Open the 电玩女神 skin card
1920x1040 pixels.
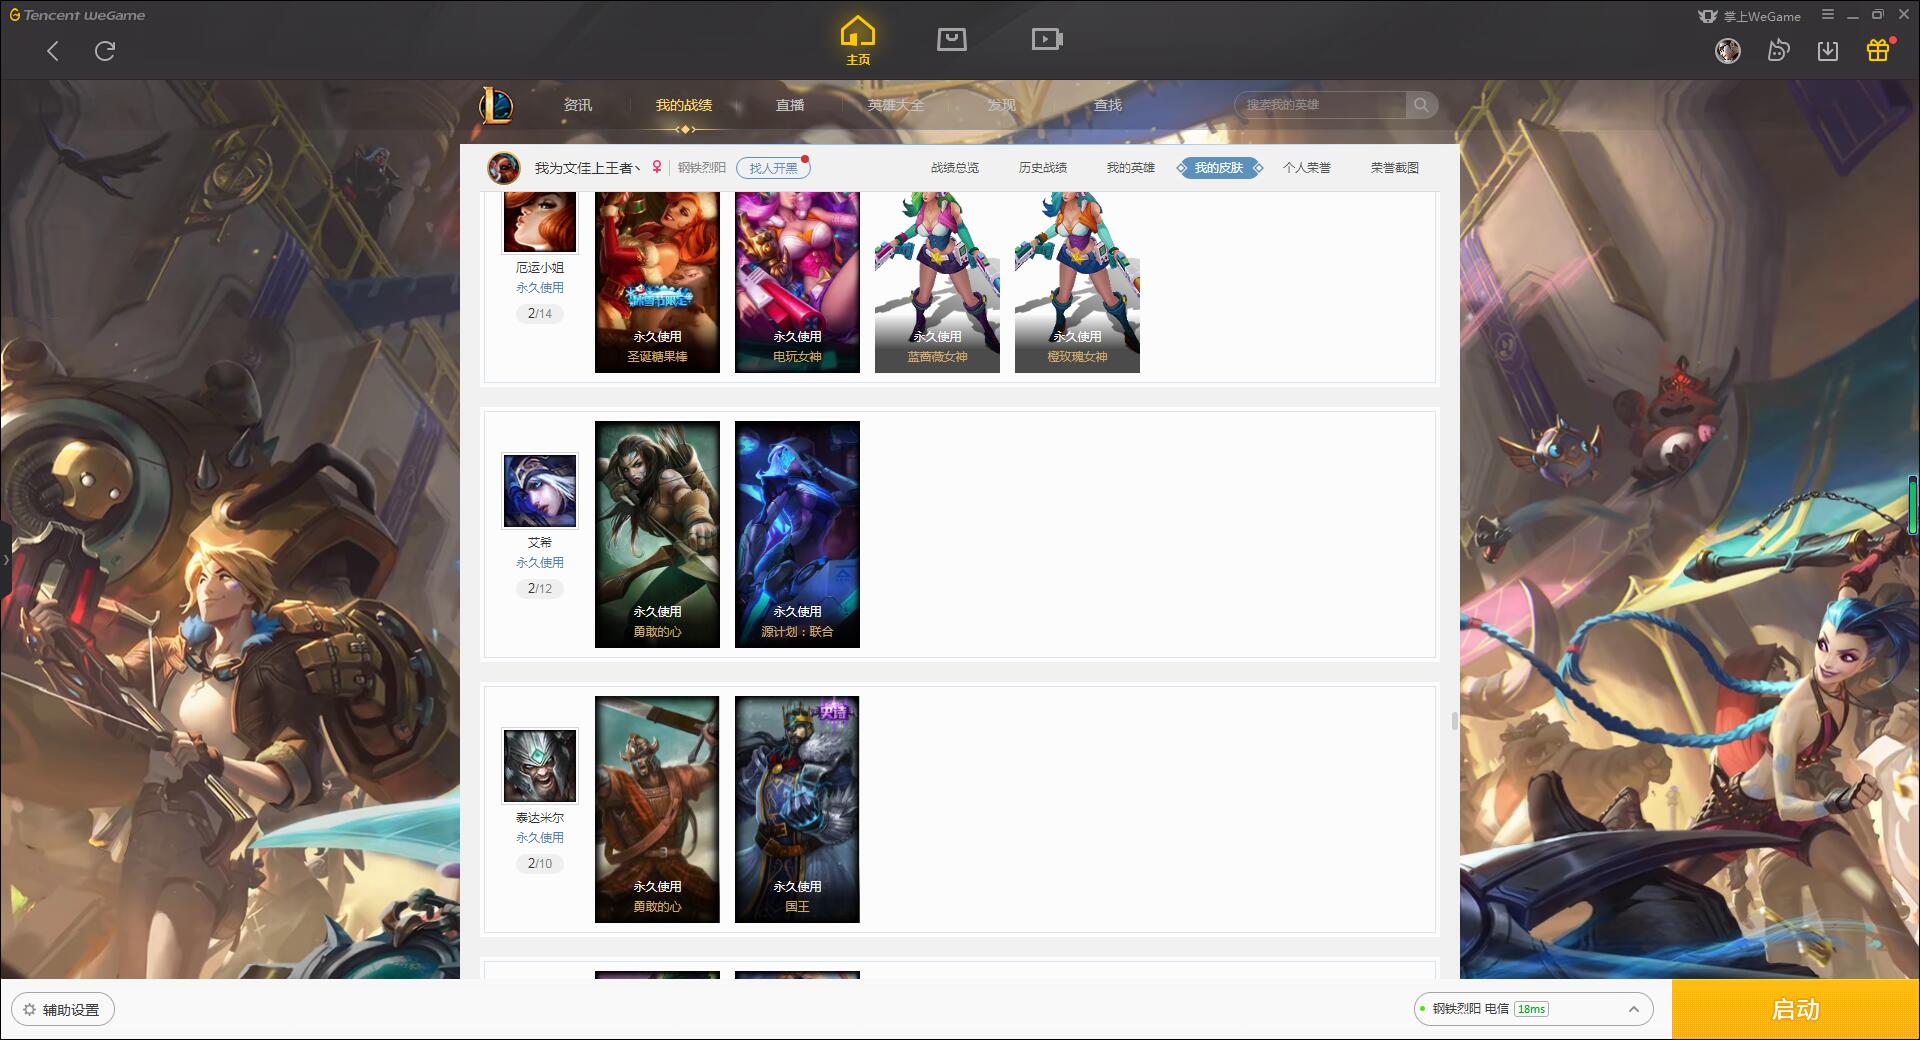coord(797,282)
